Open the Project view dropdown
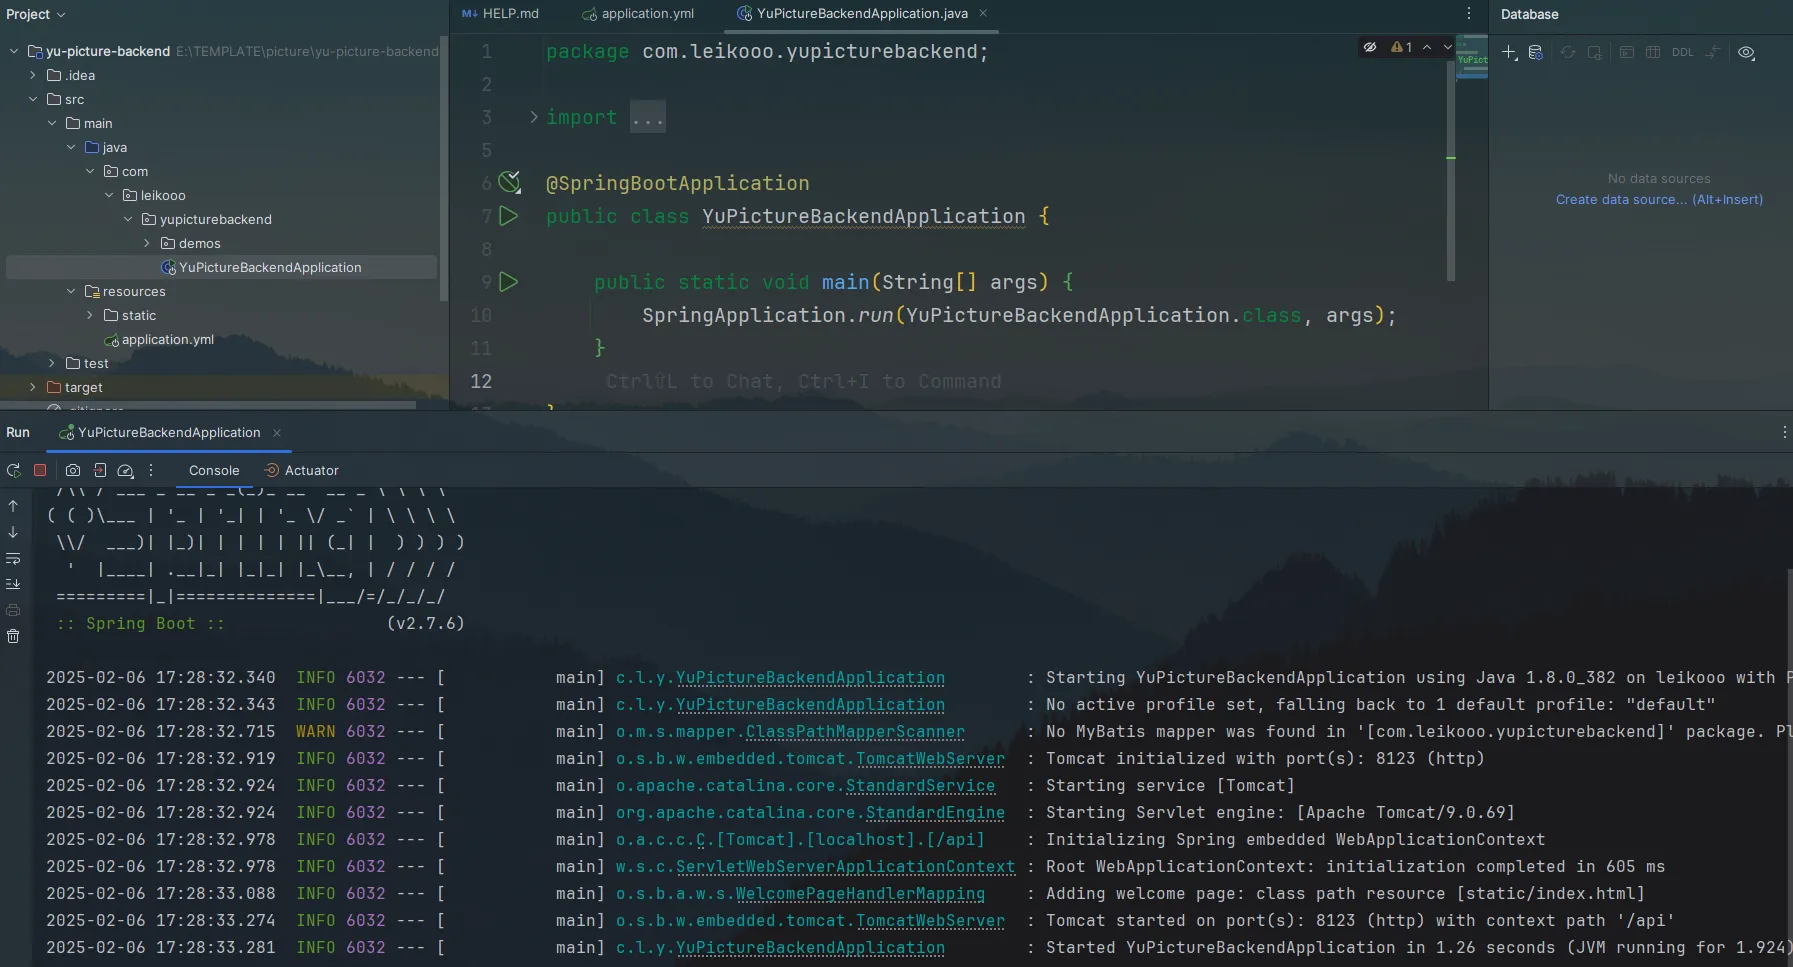 35,14
